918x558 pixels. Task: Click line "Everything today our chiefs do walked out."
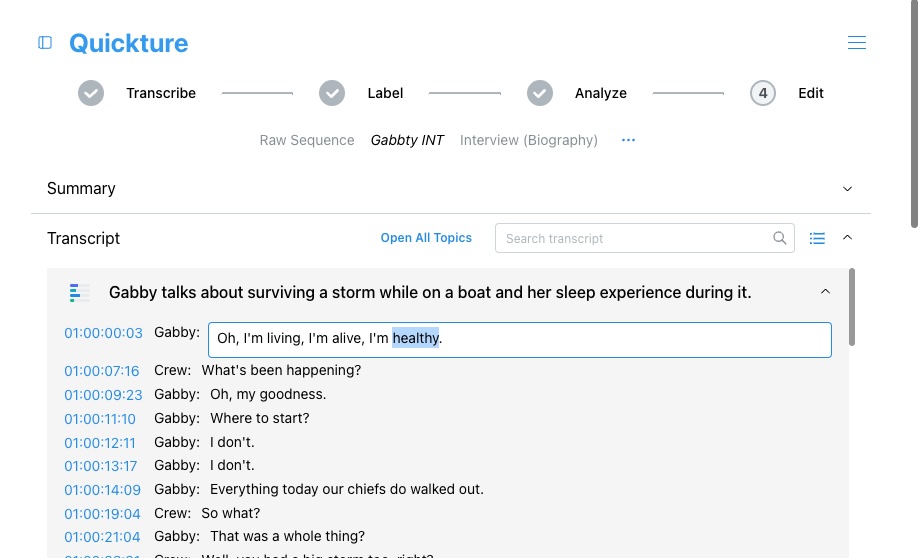click(x=347, y=489)
